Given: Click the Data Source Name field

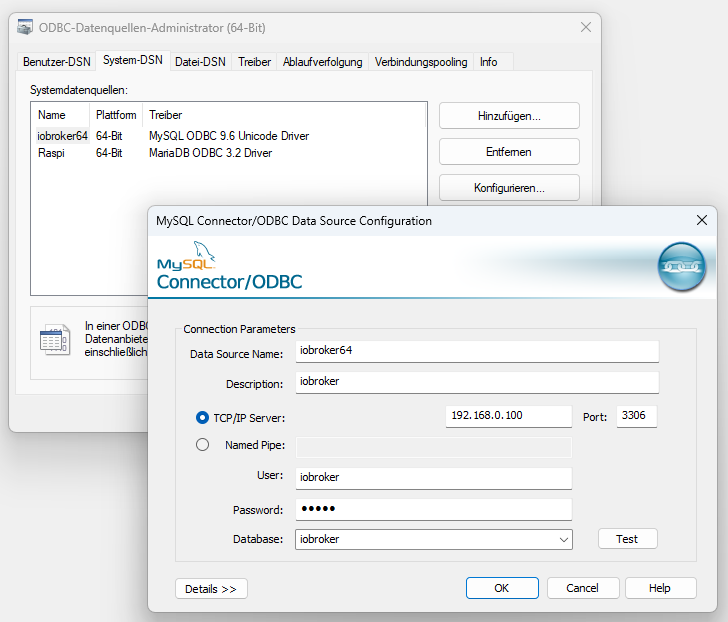Looking at the screenshot, I should (477, 351).
